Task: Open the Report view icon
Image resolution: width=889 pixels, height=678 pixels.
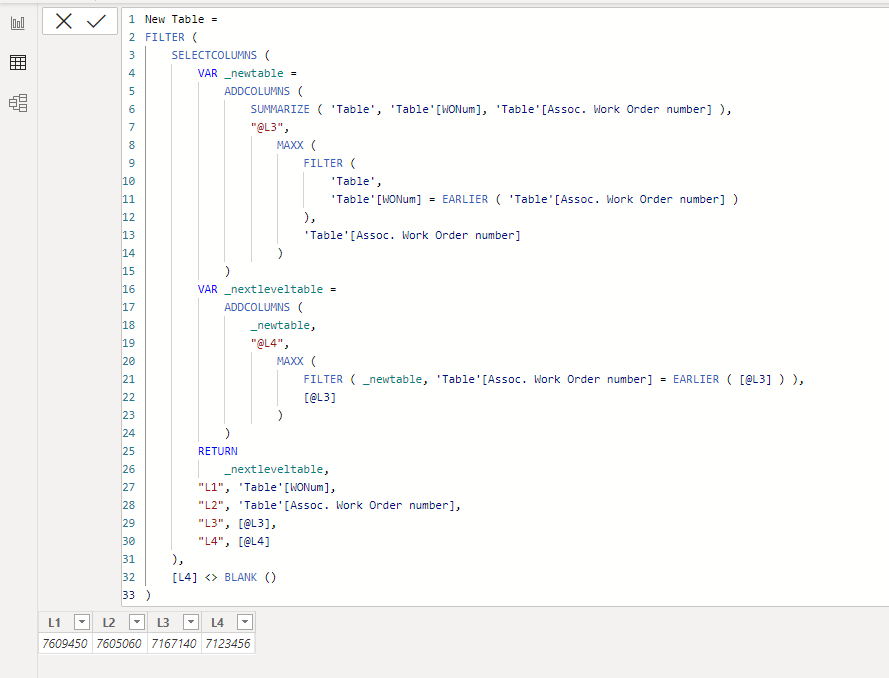Action: coord(18,23)
